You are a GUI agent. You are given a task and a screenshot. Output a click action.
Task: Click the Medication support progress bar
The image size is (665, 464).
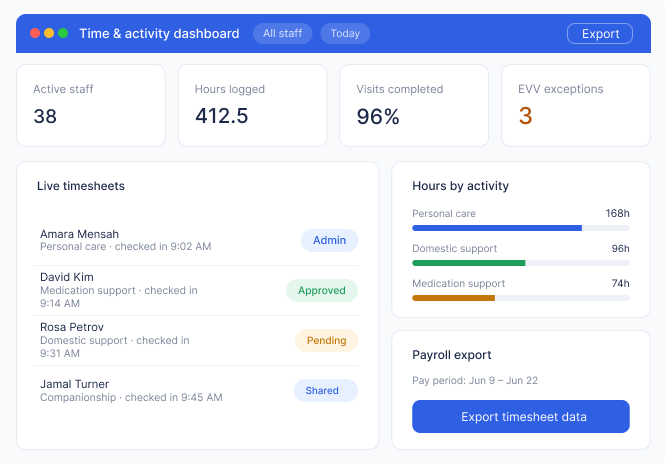pos(521,298)
